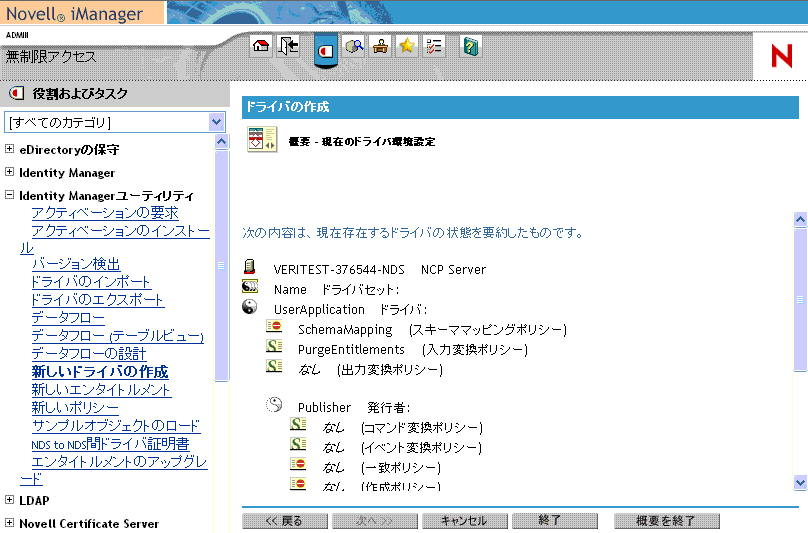Click the driver summary page icon
Screen dimensions: 808x533
coord(262,139)
